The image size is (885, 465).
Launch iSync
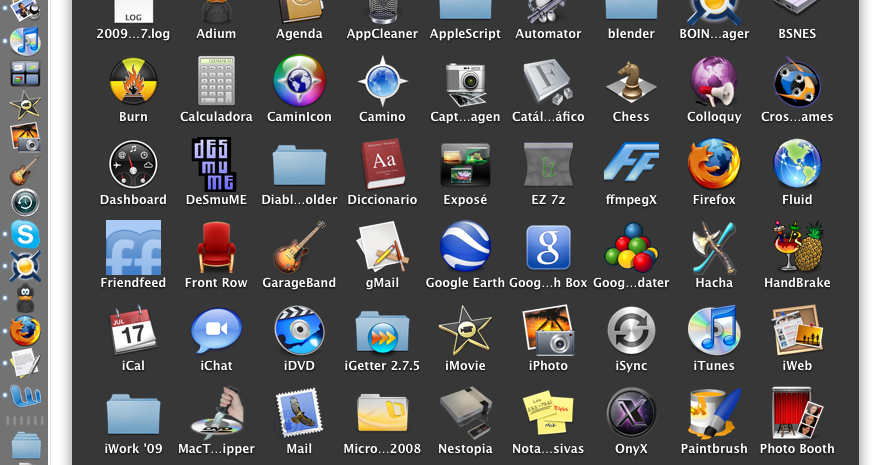point(631,331)
